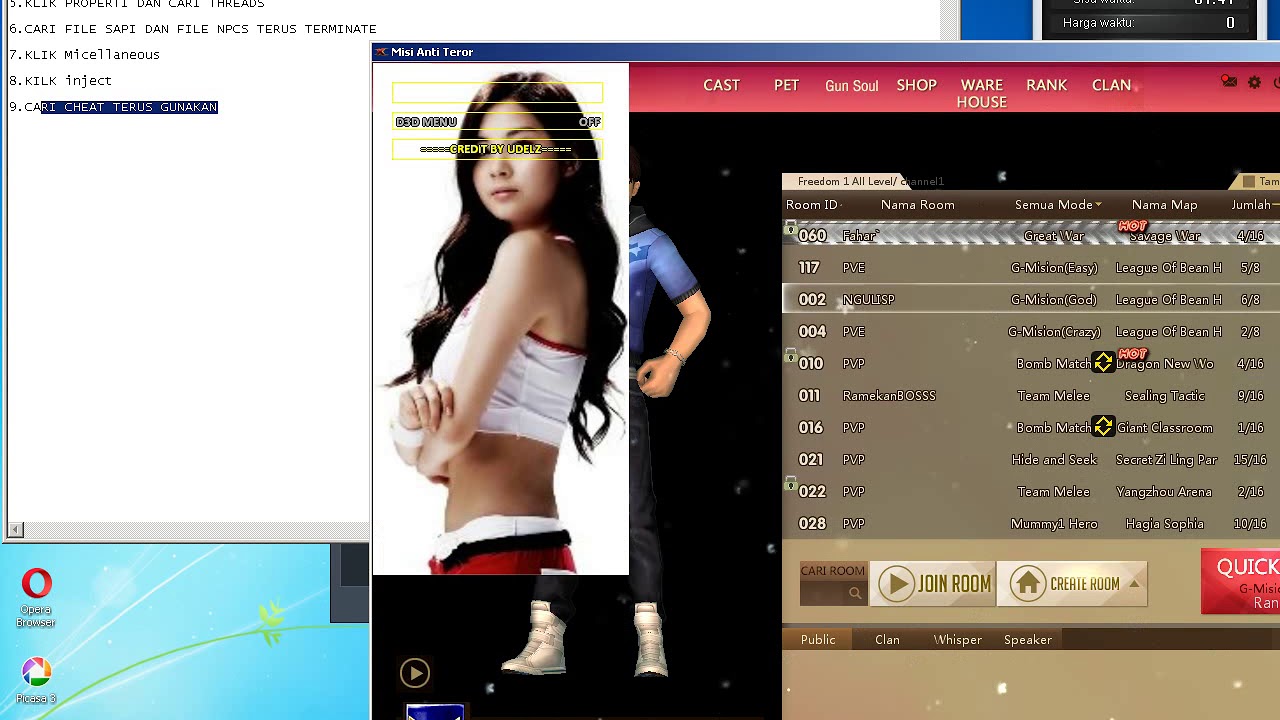Select room 002 NGULISP row
The width and height of the screenshot is (1280, 720).
(1031, 300)
